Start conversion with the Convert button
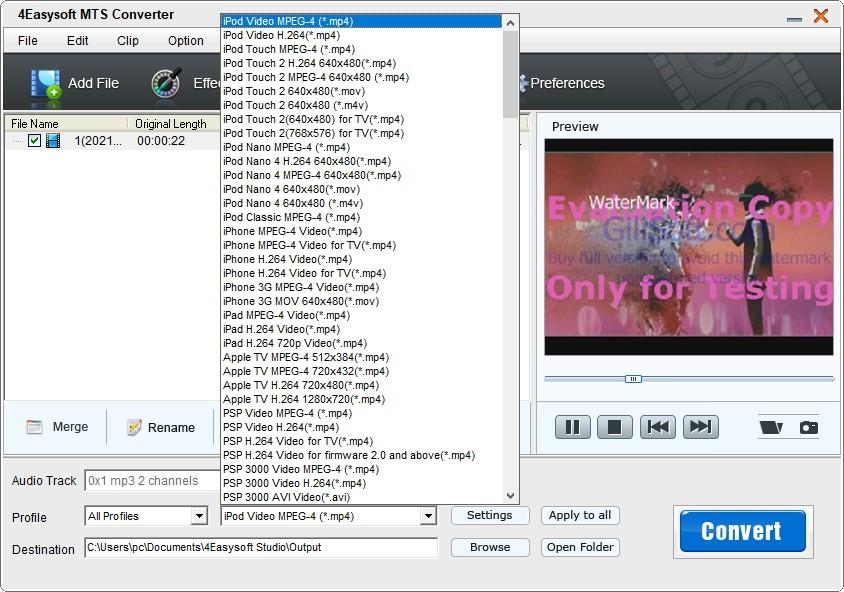The width and height of the screenshot is (844, 592). [742, 531]
